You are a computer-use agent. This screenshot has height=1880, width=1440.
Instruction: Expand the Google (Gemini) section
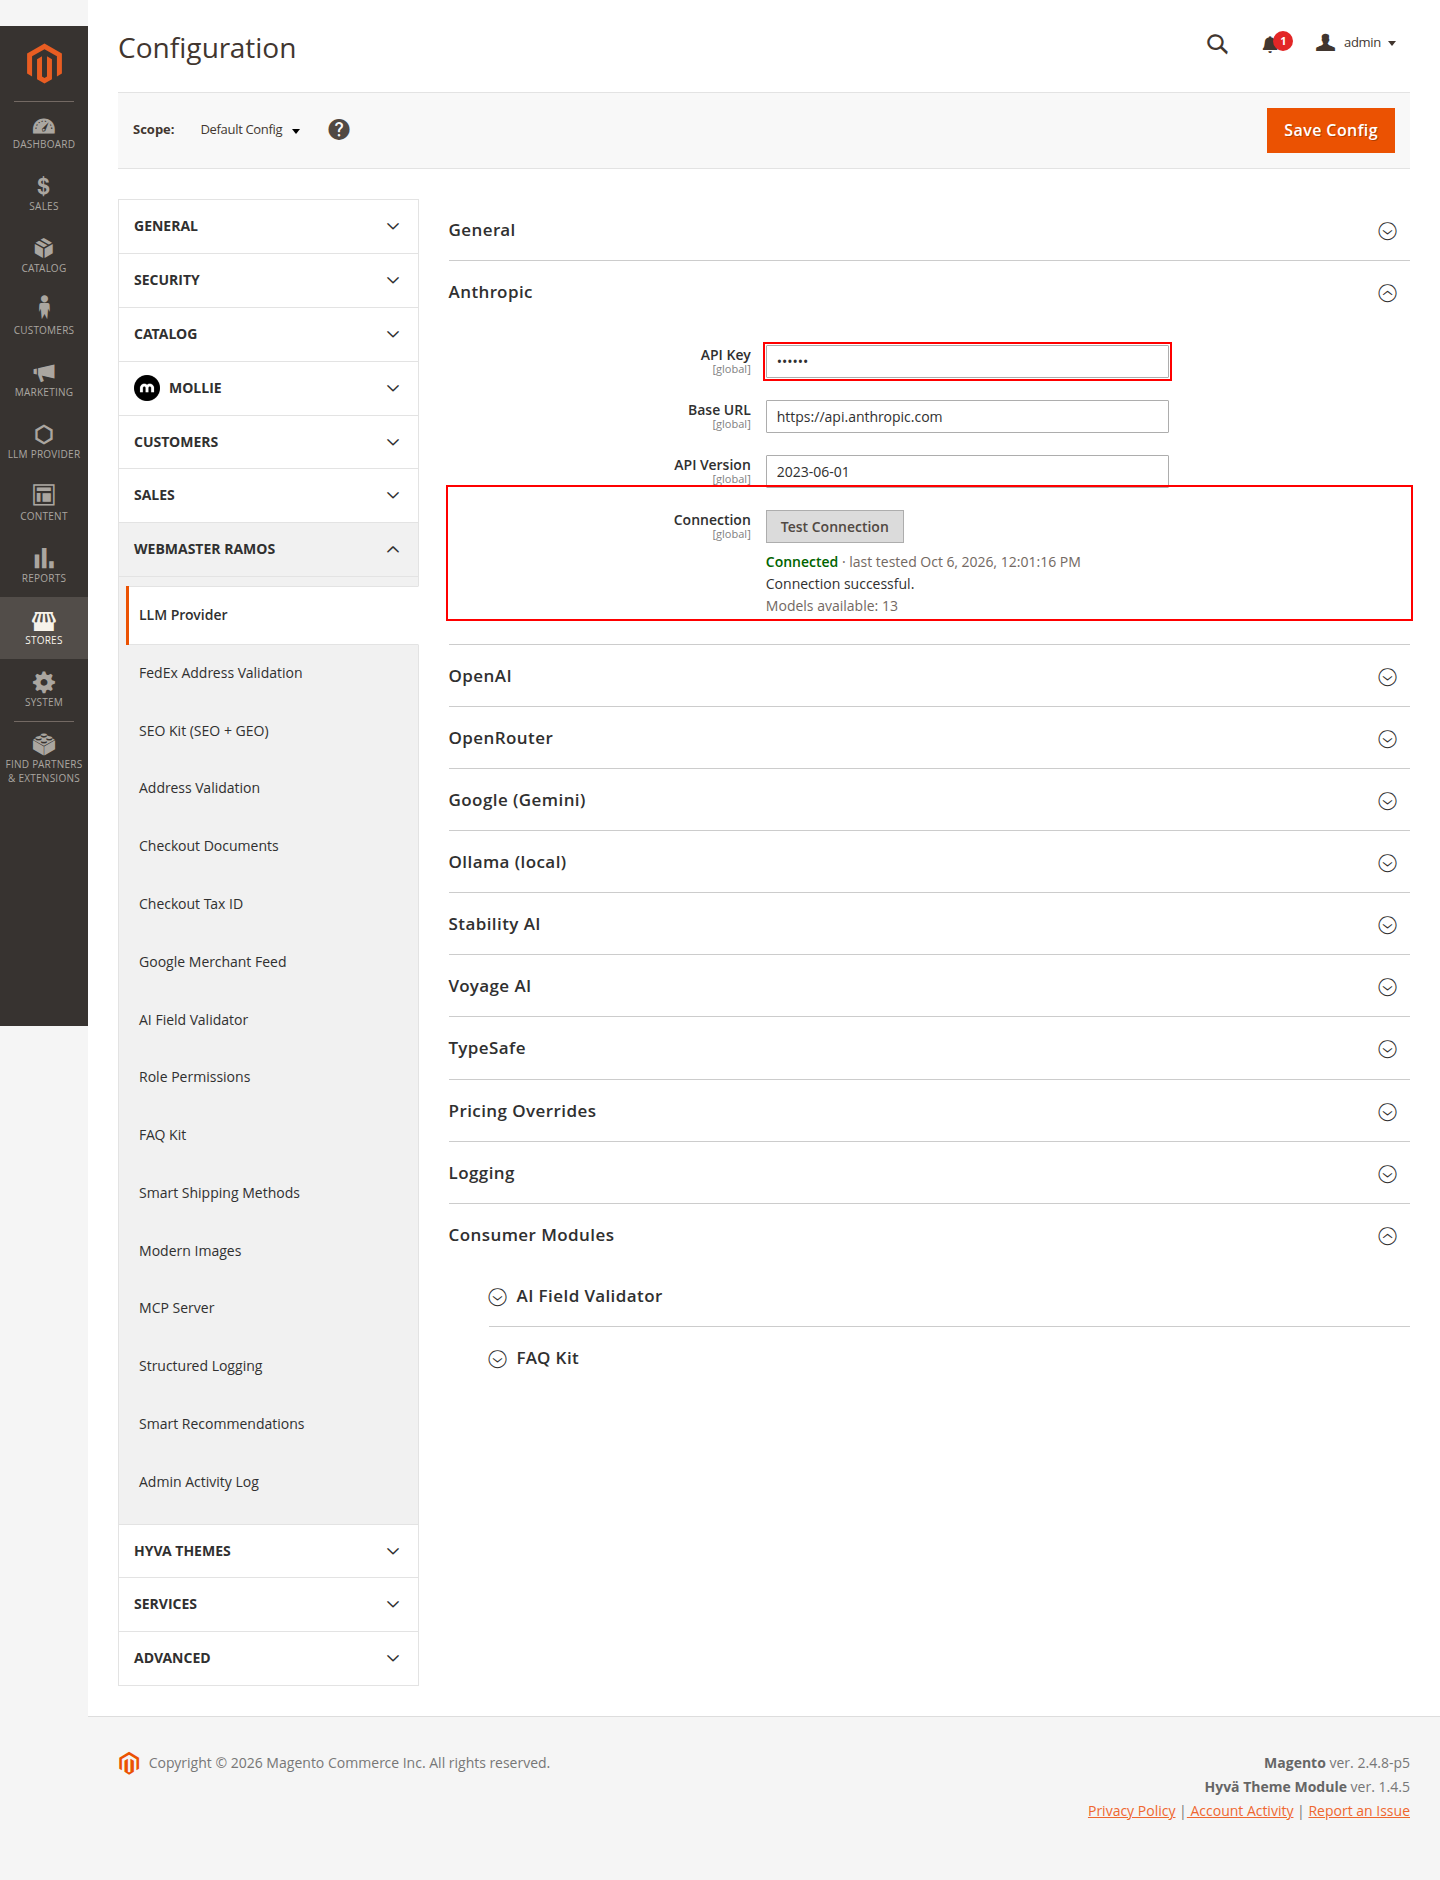(928, 800)
